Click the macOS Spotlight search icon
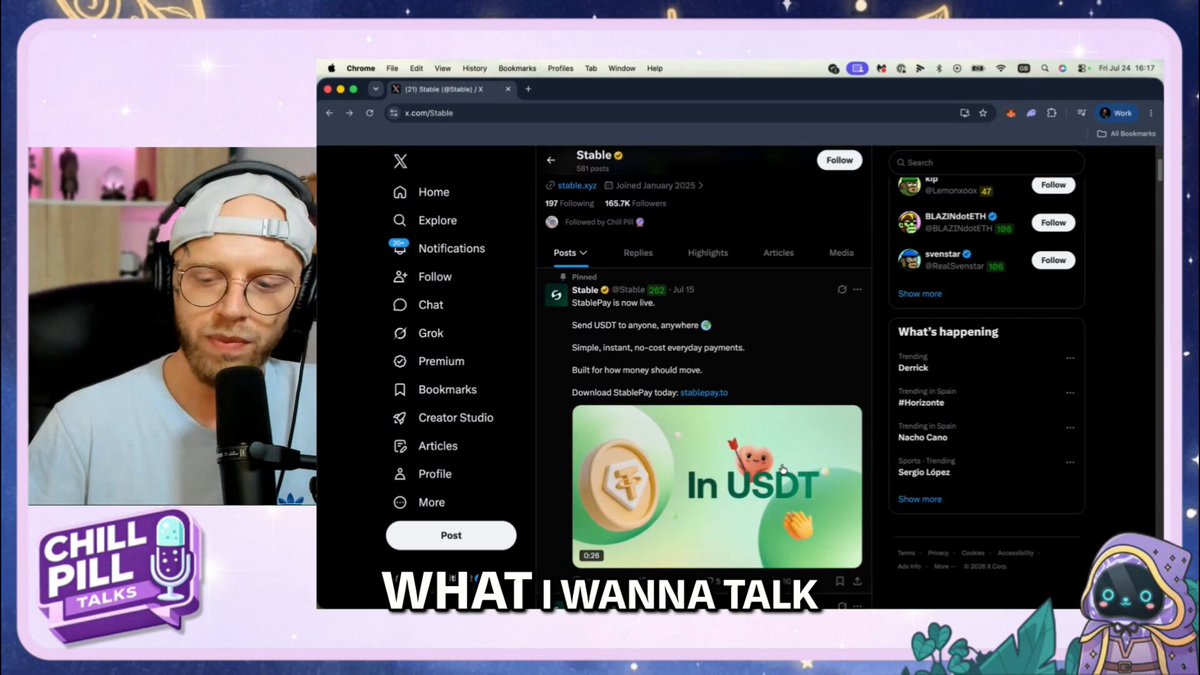 (1044, 68)
